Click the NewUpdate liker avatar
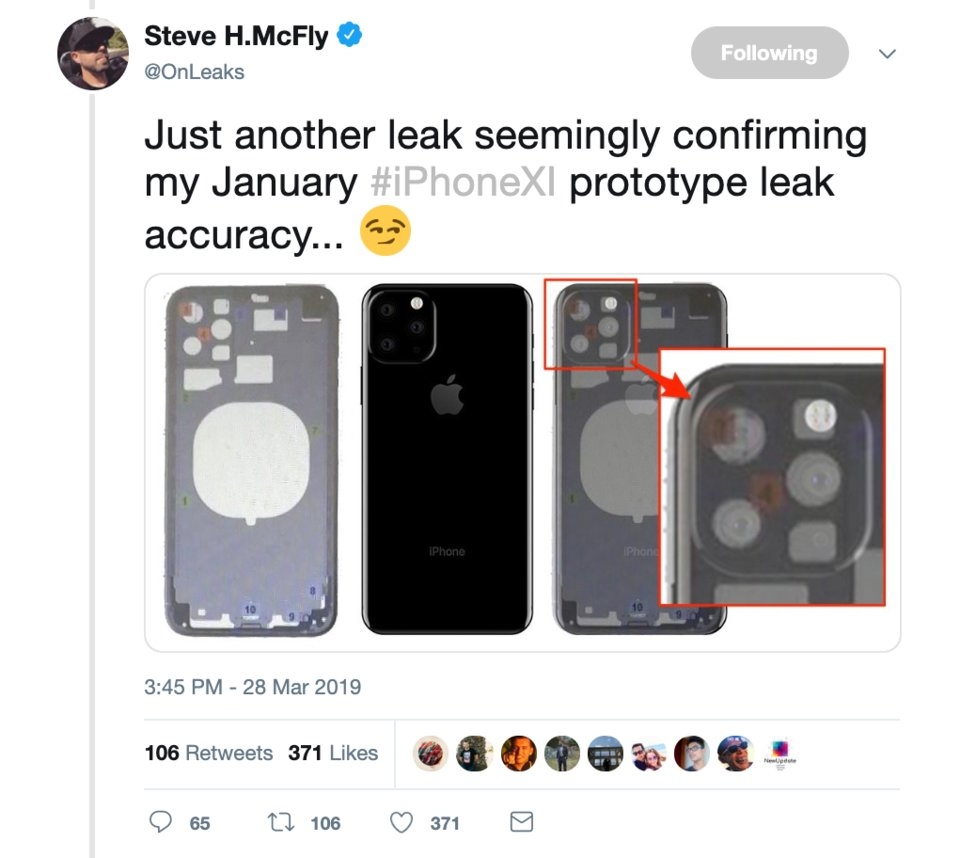 [777, 754]
